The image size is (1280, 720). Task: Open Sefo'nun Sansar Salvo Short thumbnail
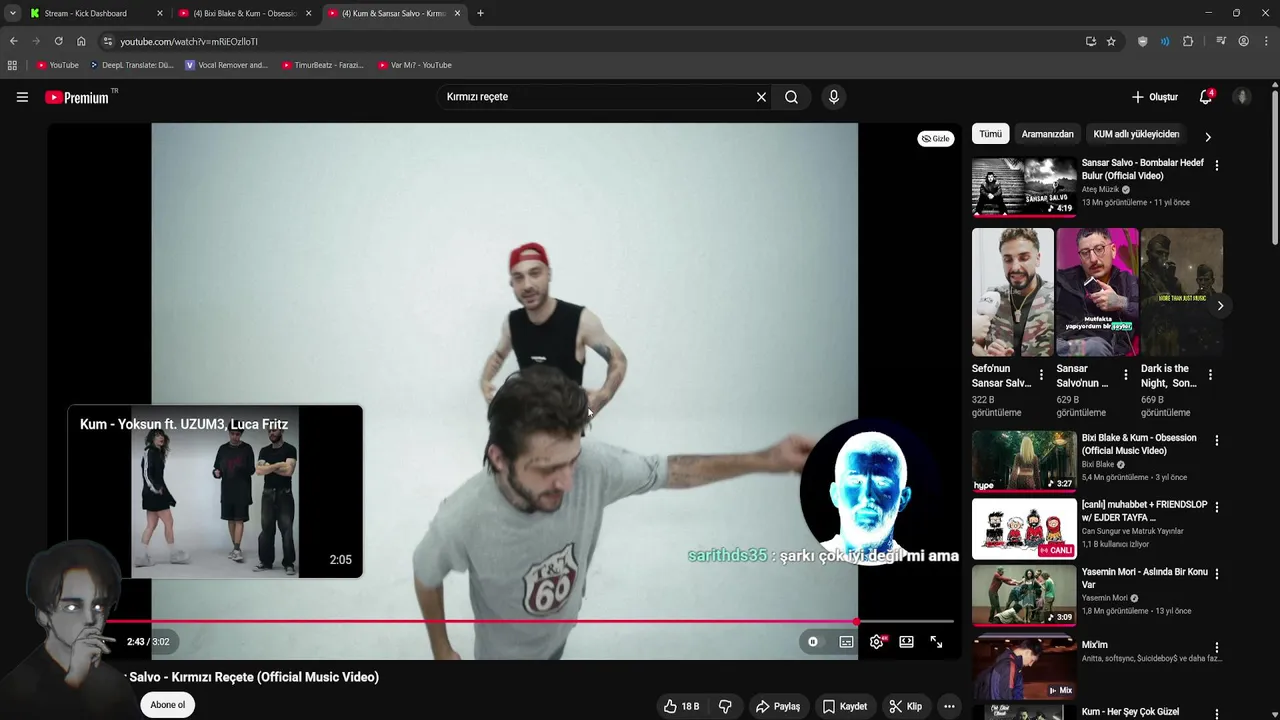coord(1013,292)
